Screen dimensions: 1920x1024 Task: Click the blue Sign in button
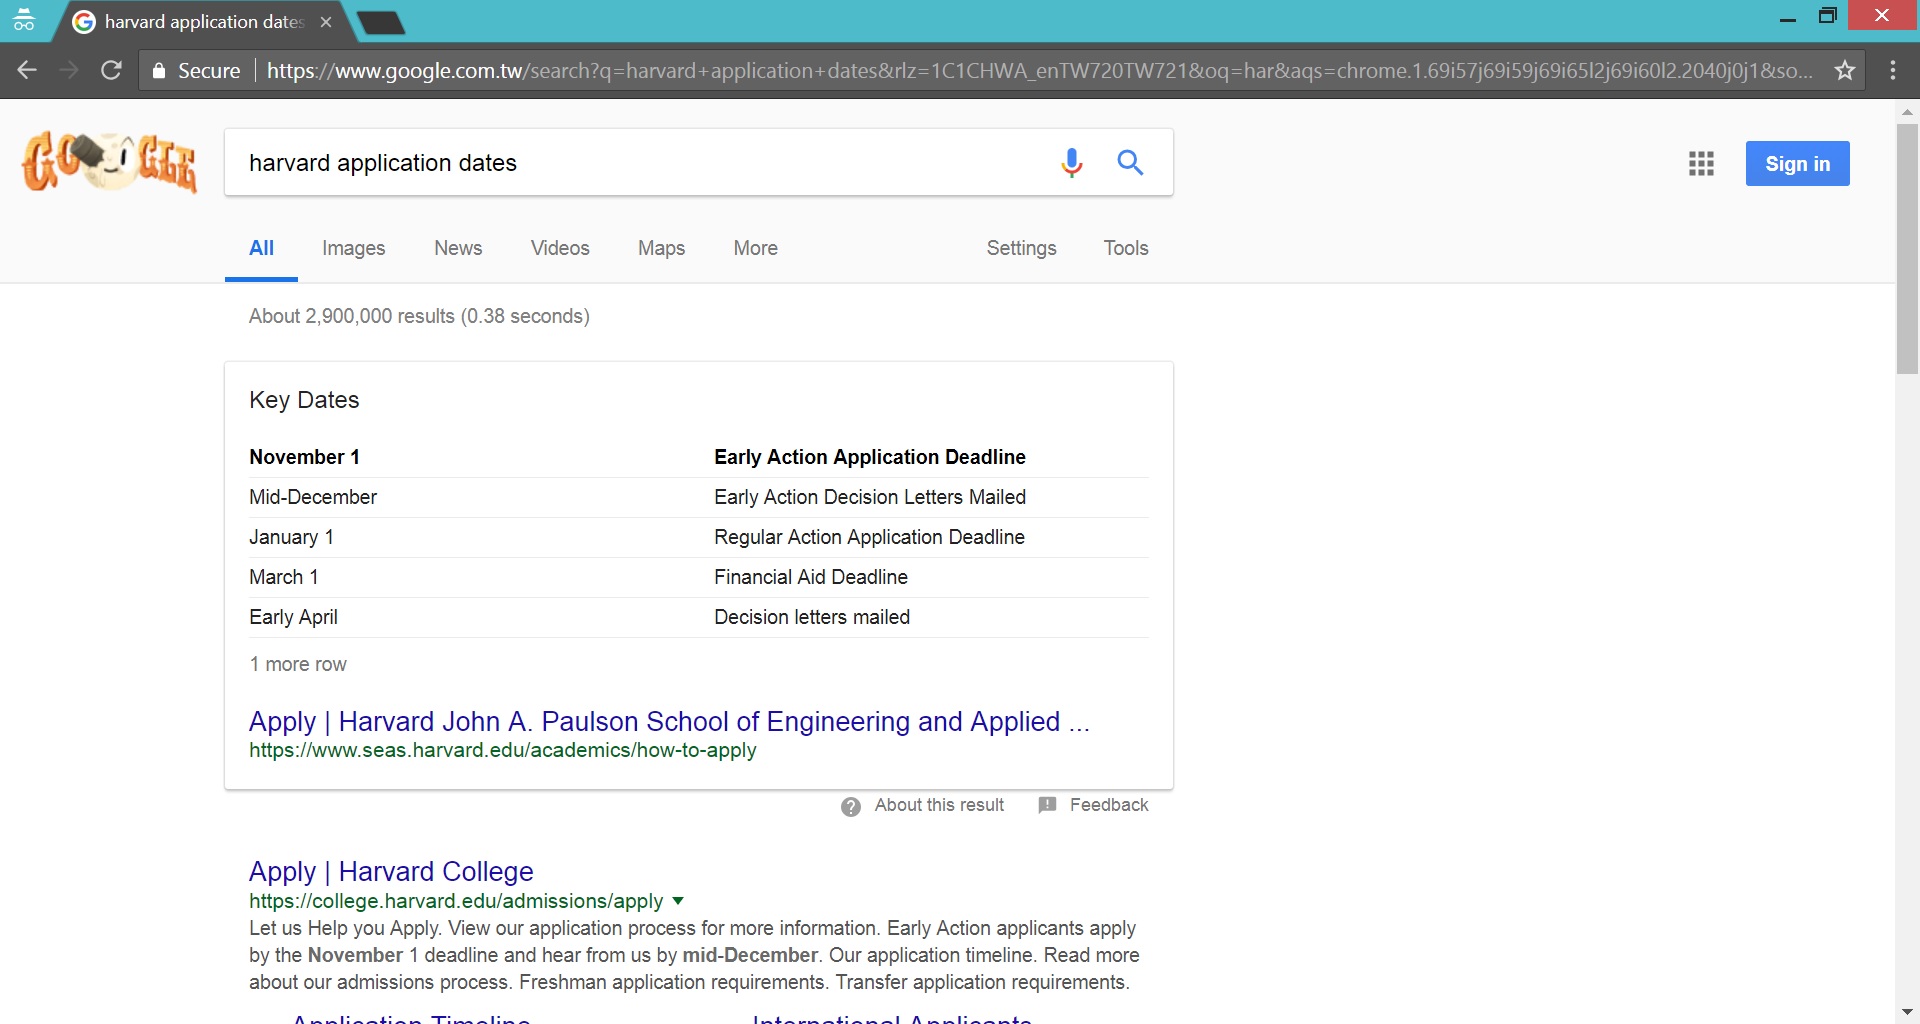coord(1797,164)
